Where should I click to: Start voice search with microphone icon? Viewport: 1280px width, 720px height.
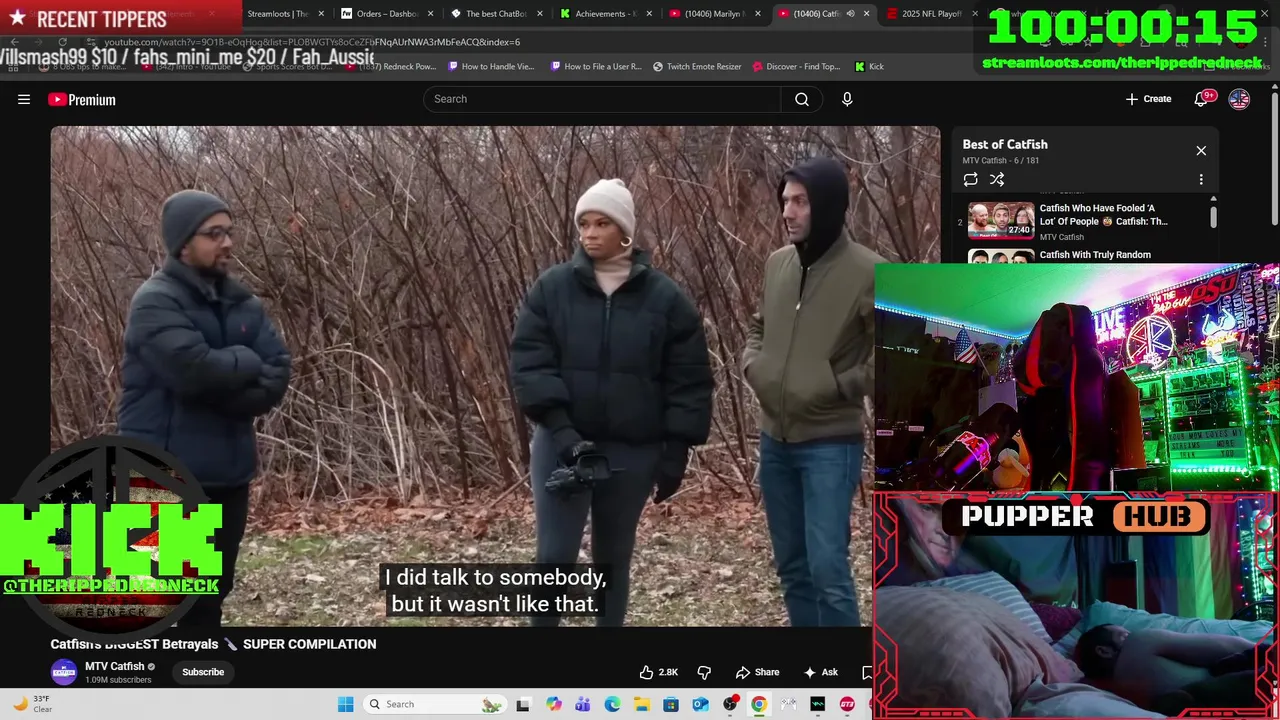click(x=847, y=99)
